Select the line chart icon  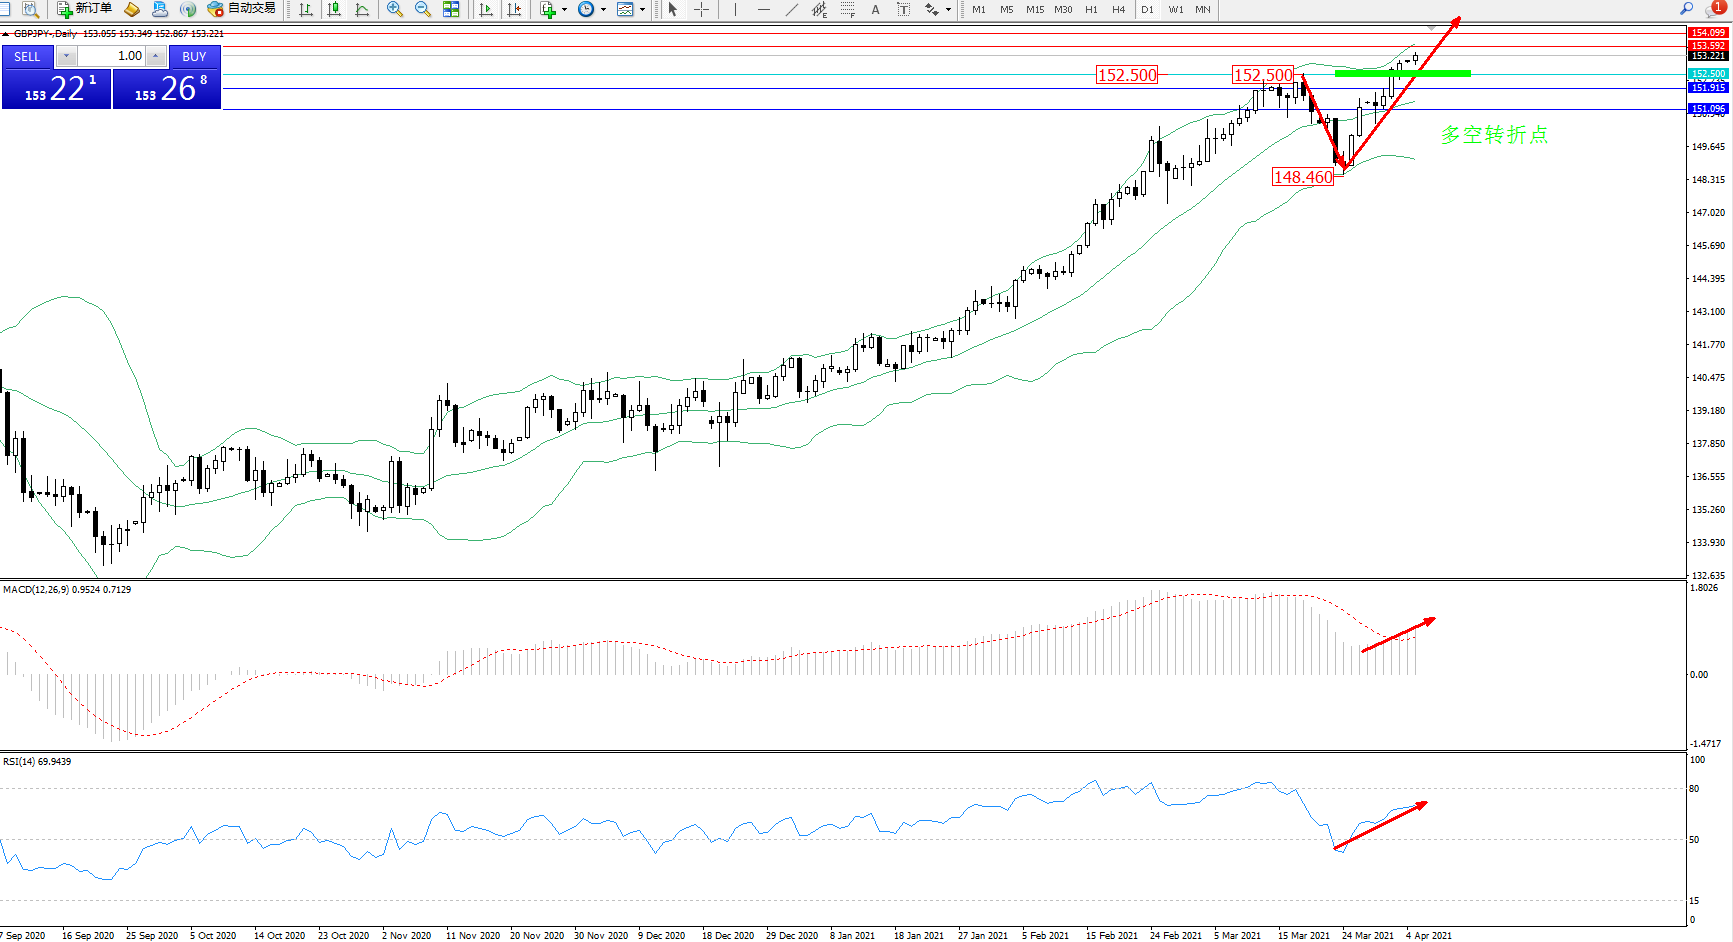(362, 9)
